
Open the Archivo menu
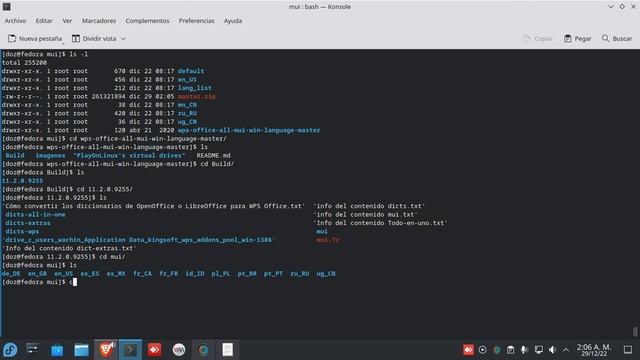[16, 21]
